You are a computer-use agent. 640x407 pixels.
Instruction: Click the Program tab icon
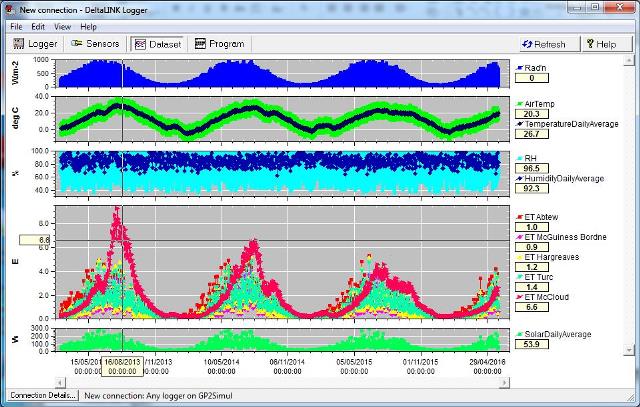click(x=200, y=43)
